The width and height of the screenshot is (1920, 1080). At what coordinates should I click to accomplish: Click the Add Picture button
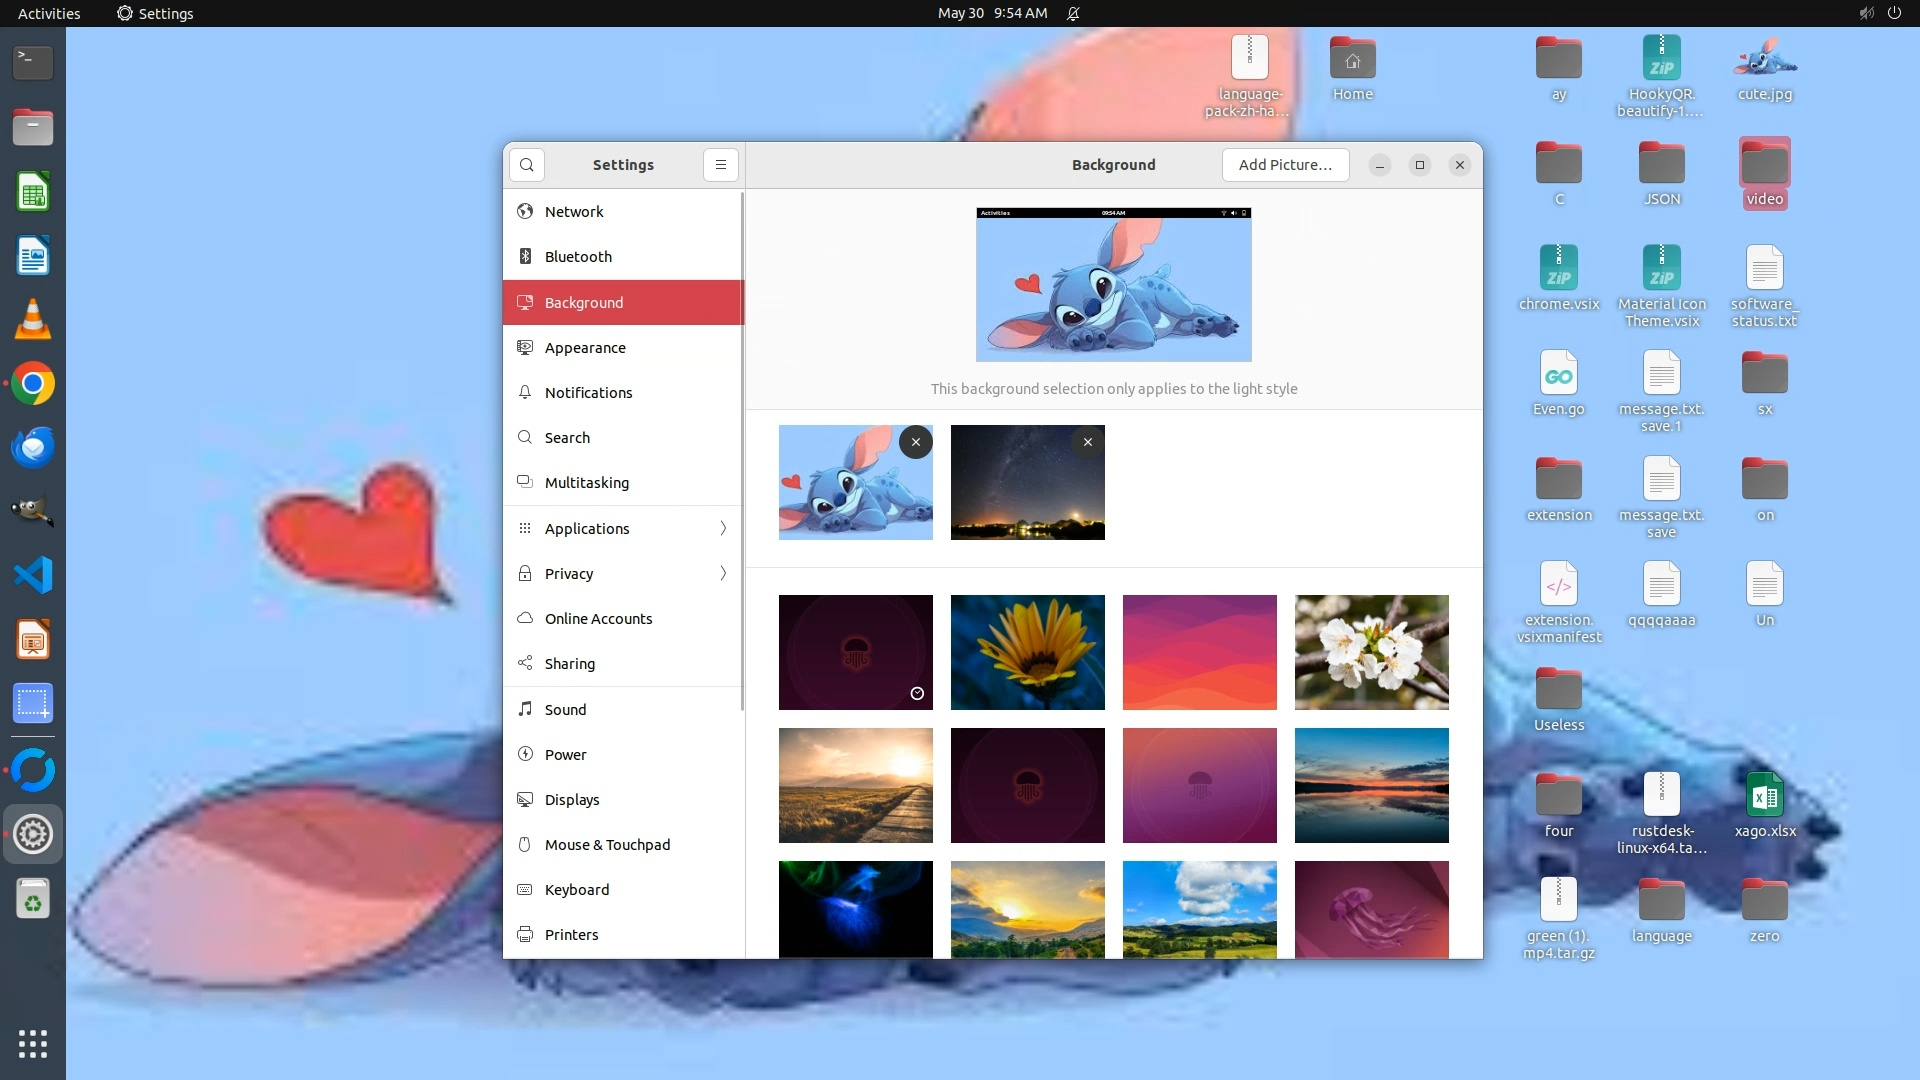pos(1285,165)
